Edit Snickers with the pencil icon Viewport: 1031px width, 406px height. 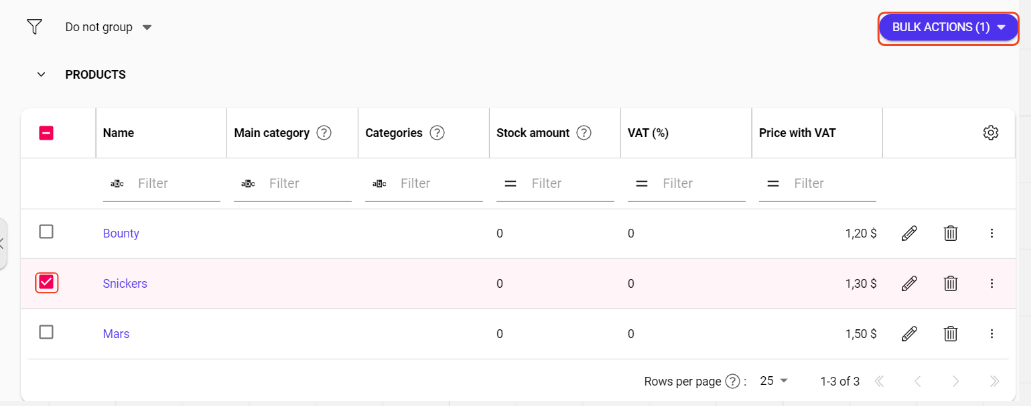(x=909, y=284)
